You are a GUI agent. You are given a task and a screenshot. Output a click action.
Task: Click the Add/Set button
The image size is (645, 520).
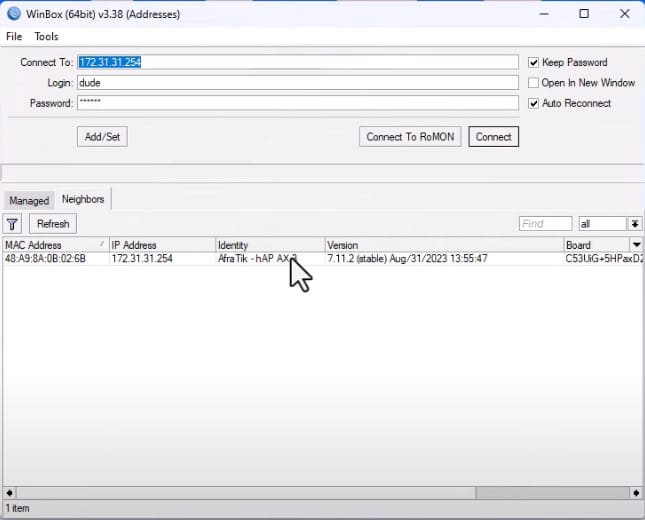tap(102, 137)
